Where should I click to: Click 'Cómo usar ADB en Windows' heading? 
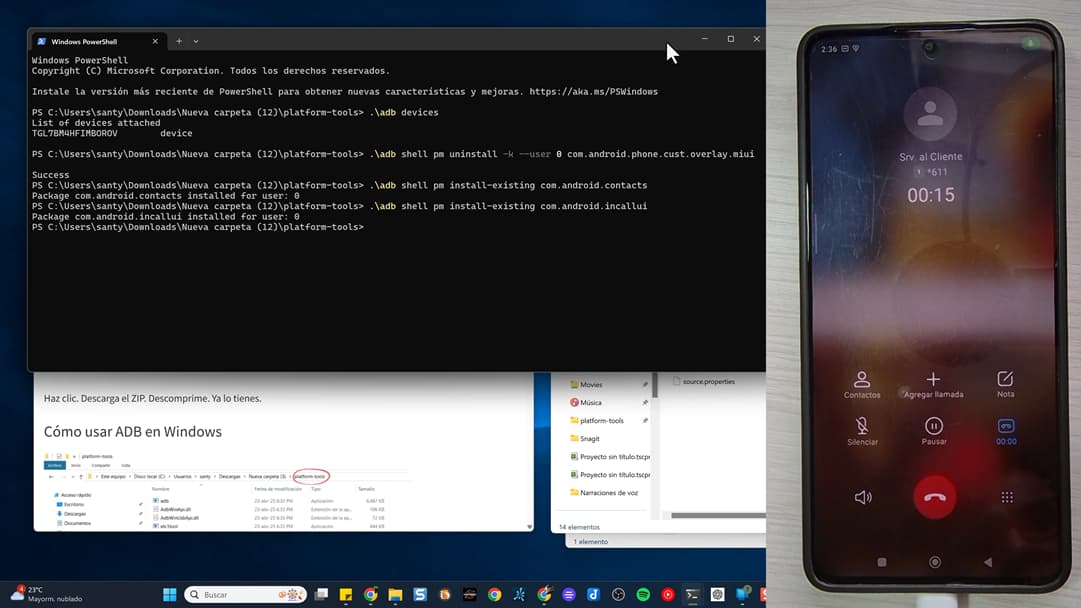click(132, 432)
